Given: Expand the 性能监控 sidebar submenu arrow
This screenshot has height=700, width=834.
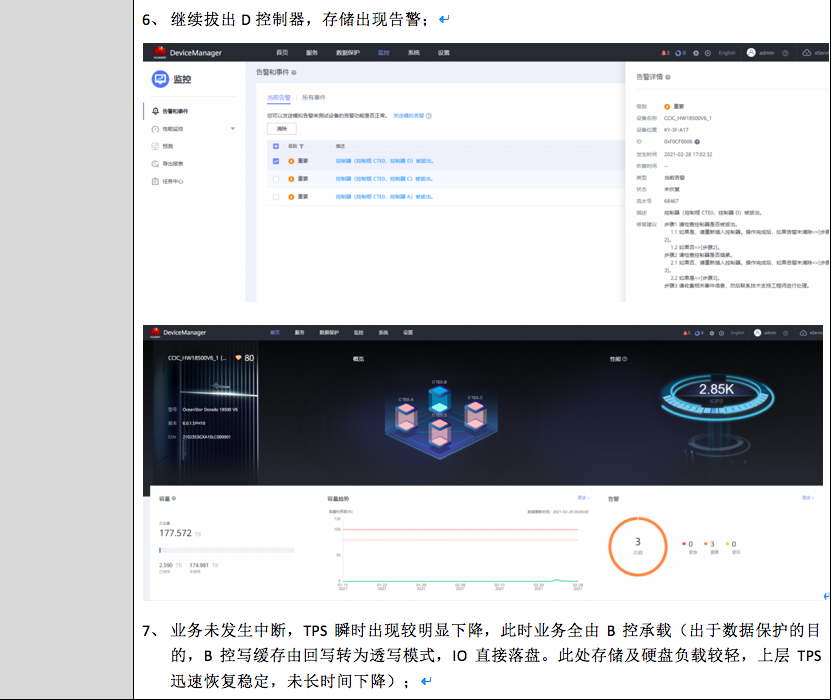Looking at the screenshot, I should click(x=232, y=129).
